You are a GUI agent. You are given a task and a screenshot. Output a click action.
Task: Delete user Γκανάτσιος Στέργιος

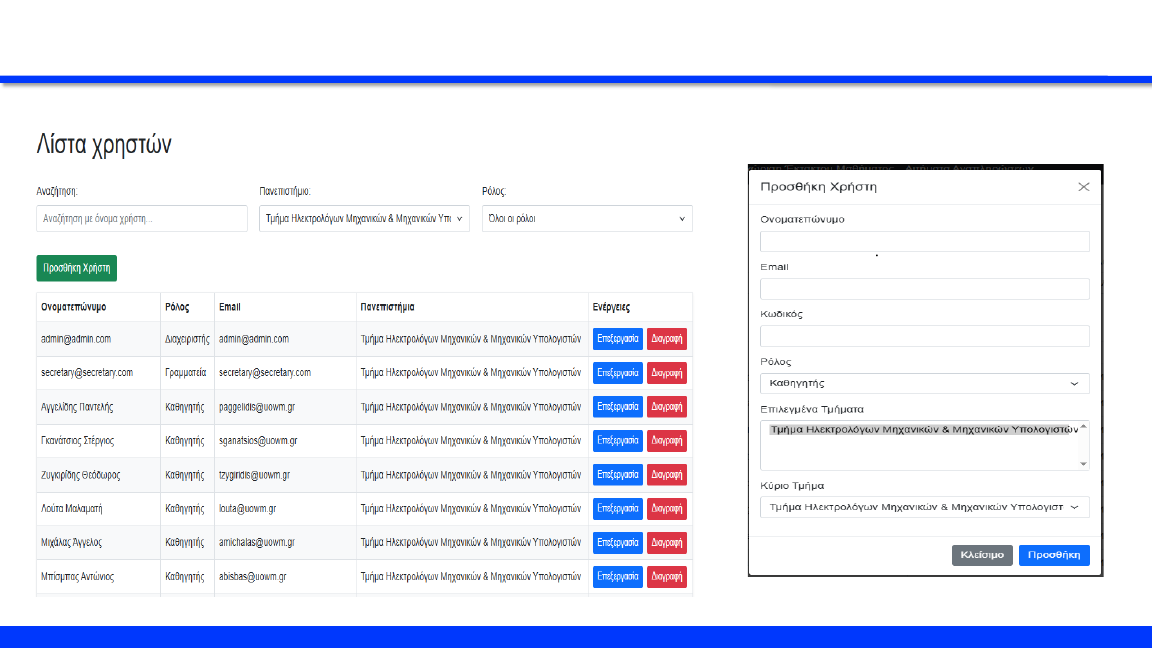[667, 441]
